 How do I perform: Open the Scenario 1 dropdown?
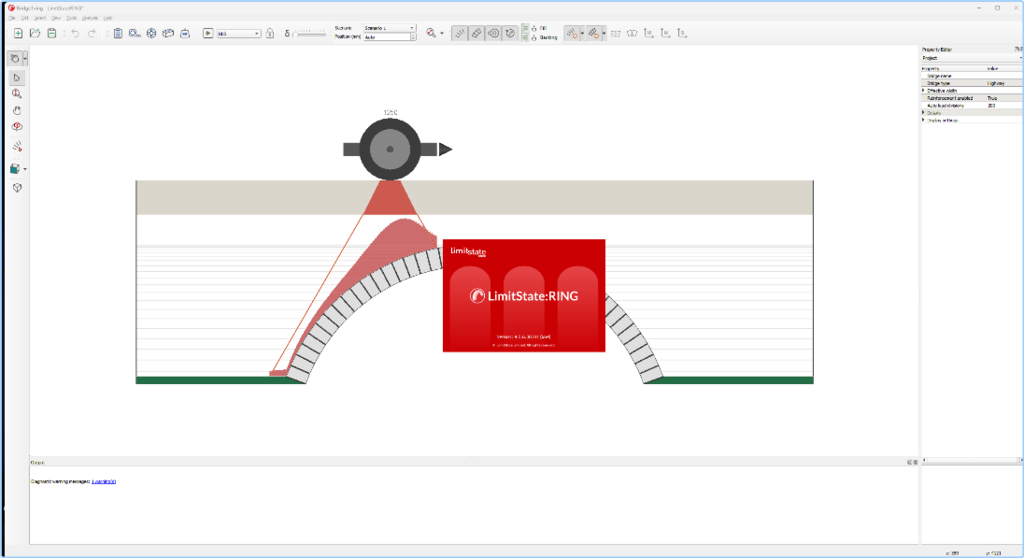[389, 28]
